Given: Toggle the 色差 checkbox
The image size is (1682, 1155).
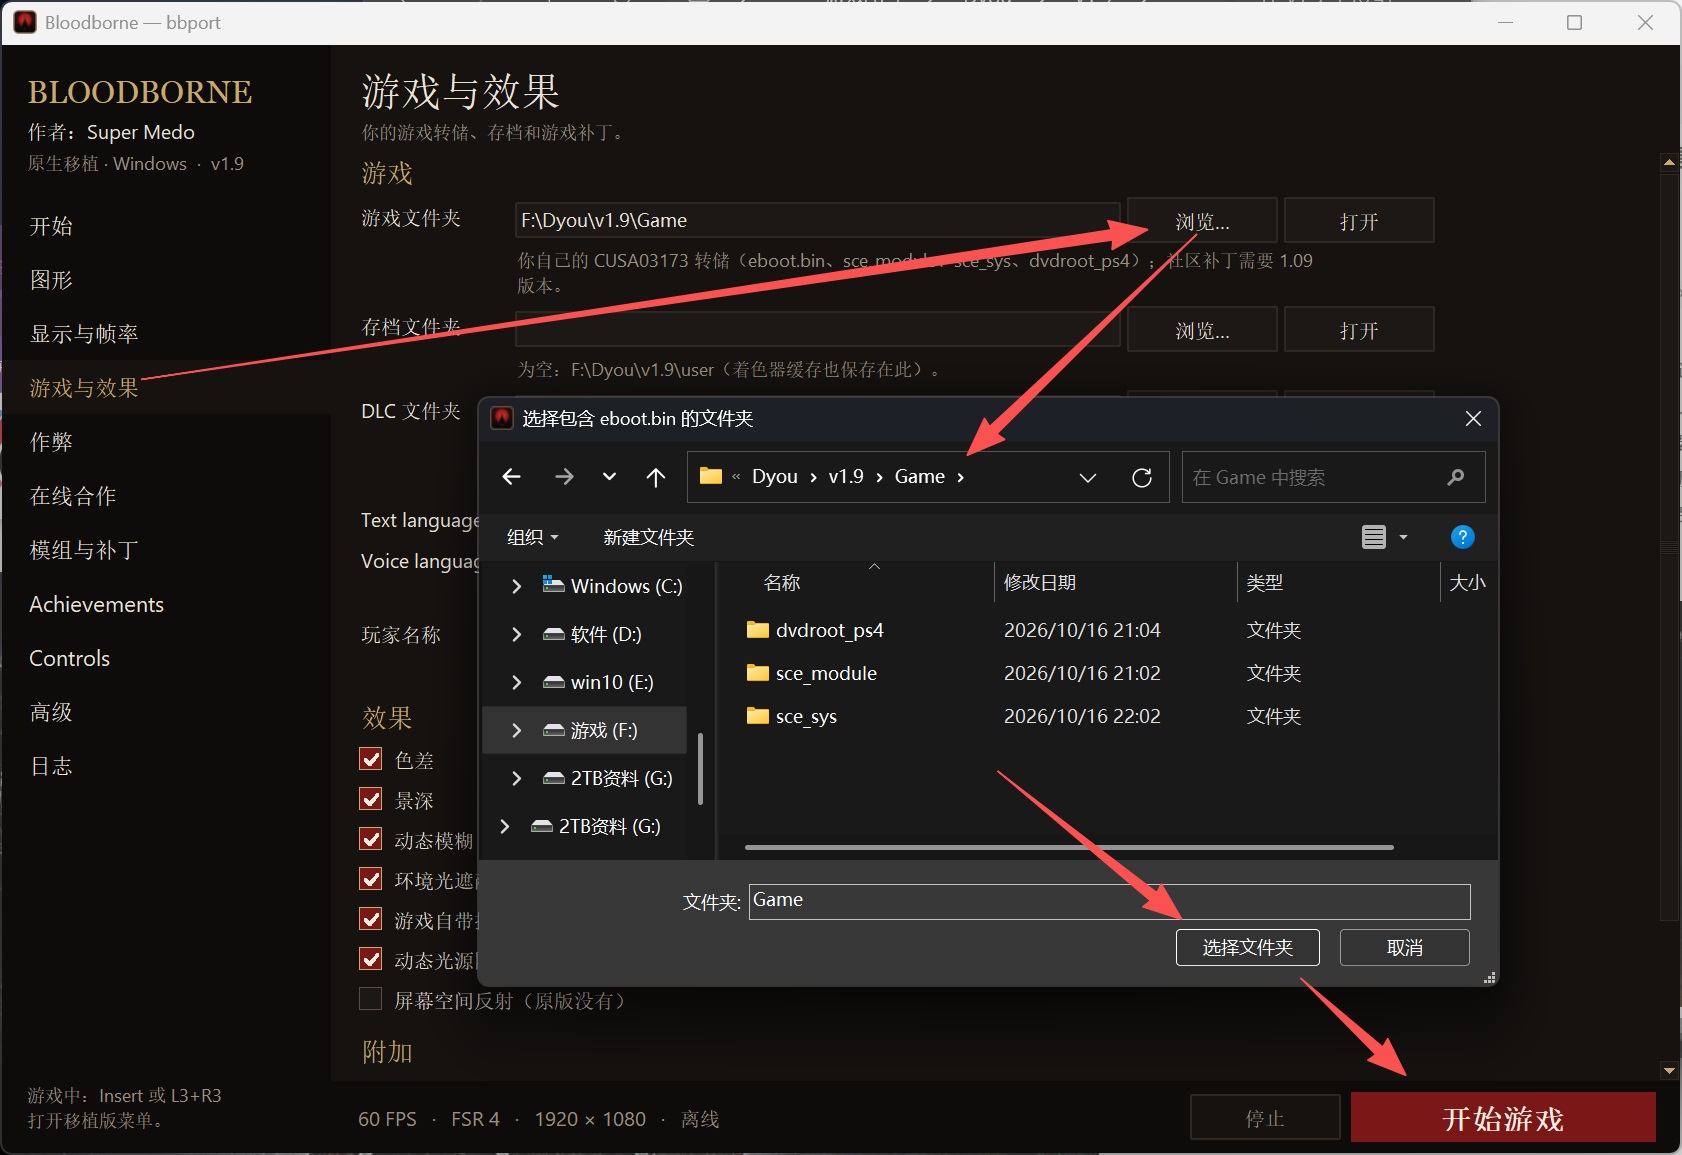Looking at the screenshot, I should pyautogui.click(x=371, y=759).
